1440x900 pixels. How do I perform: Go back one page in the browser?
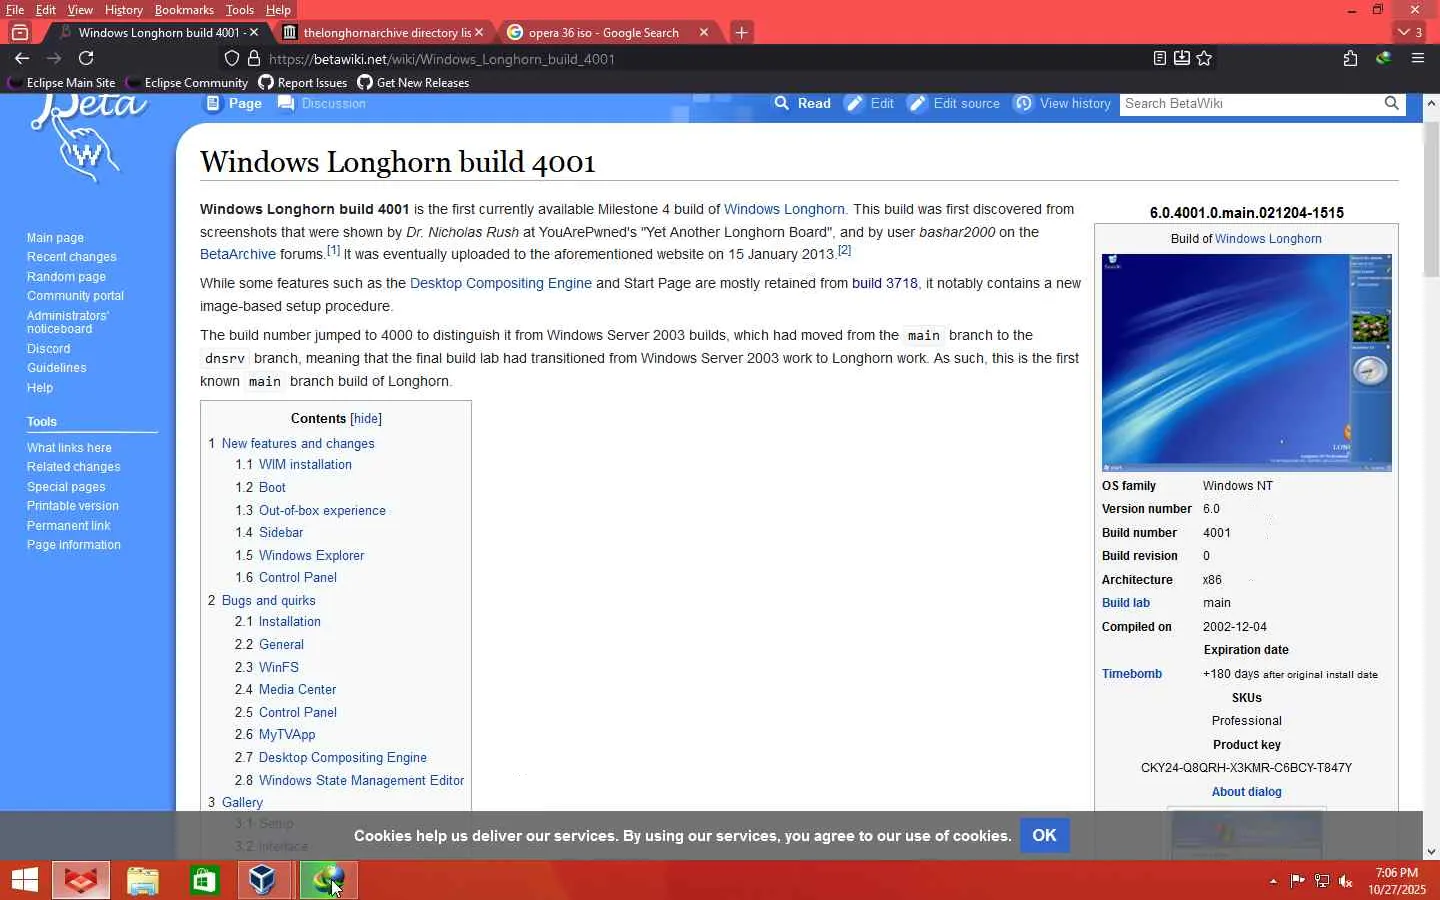(x=22, y=59)
